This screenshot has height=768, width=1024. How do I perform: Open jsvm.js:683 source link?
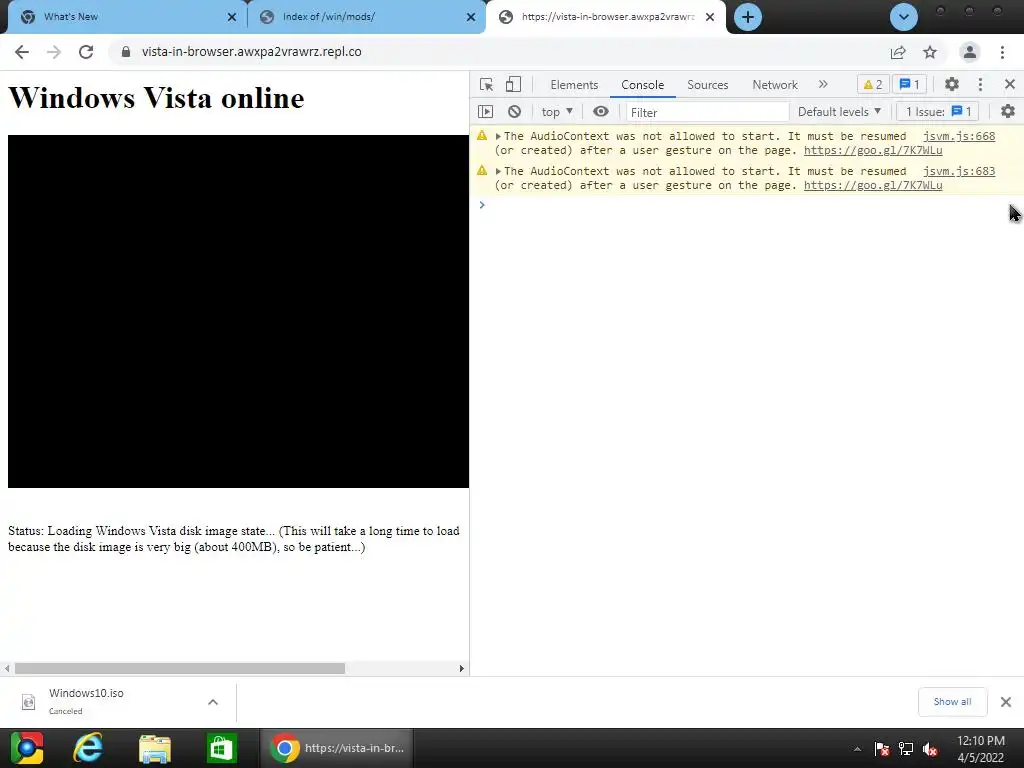click(x=959, y=171)
